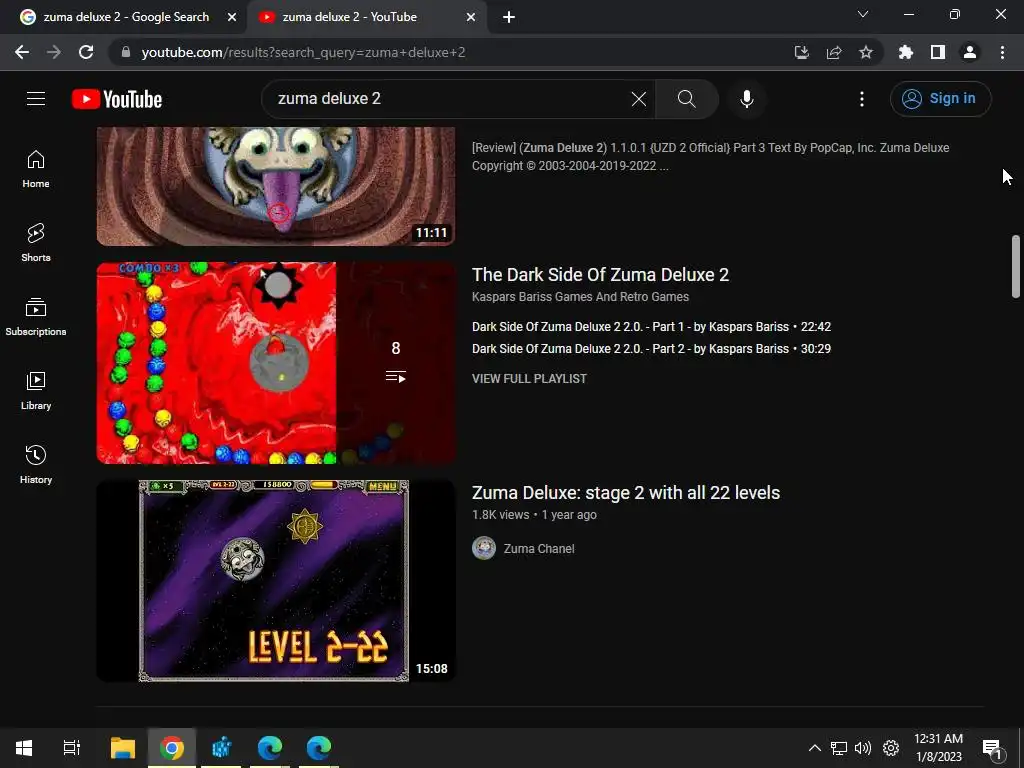Bookmark this page with star icon
The height and width of the screenshot is (768, 1024).
tap(865, 52)
